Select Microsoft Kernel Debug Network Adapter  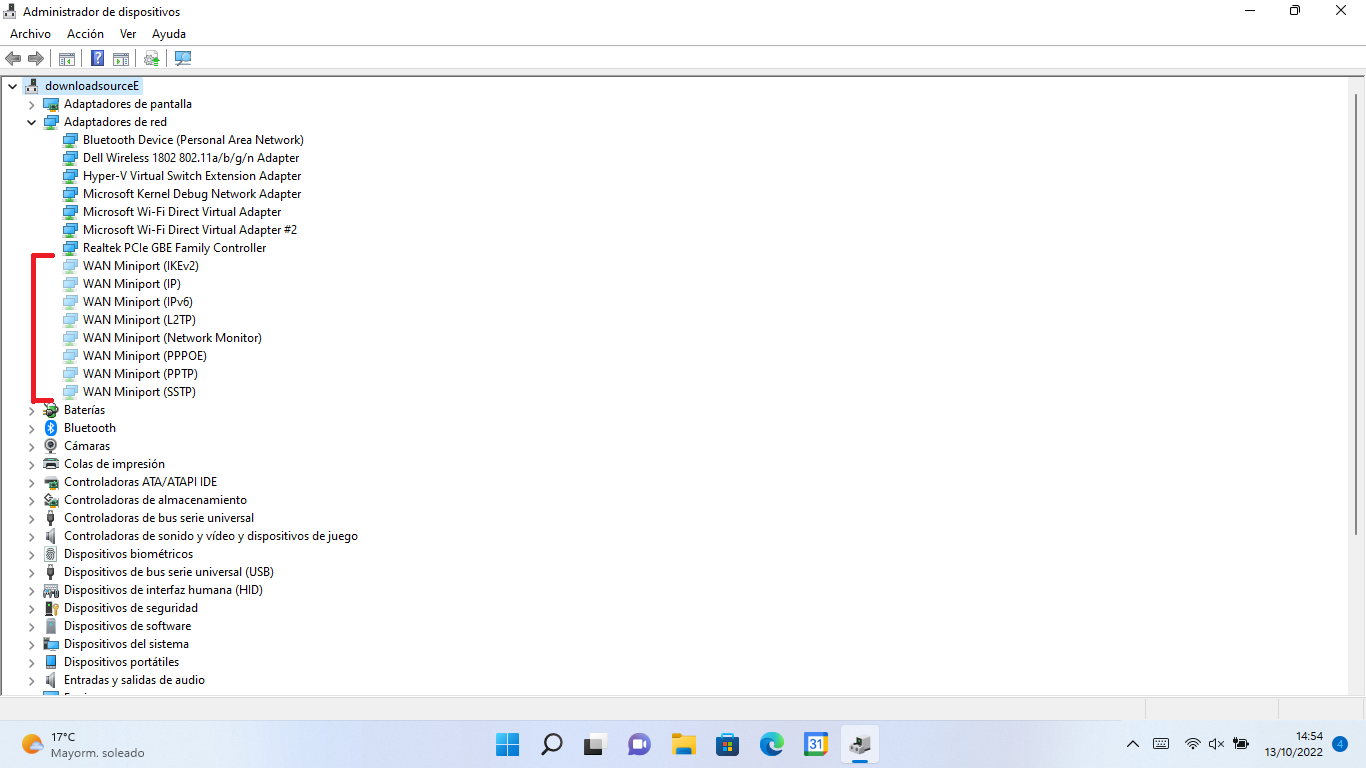(x=192, y=194)
